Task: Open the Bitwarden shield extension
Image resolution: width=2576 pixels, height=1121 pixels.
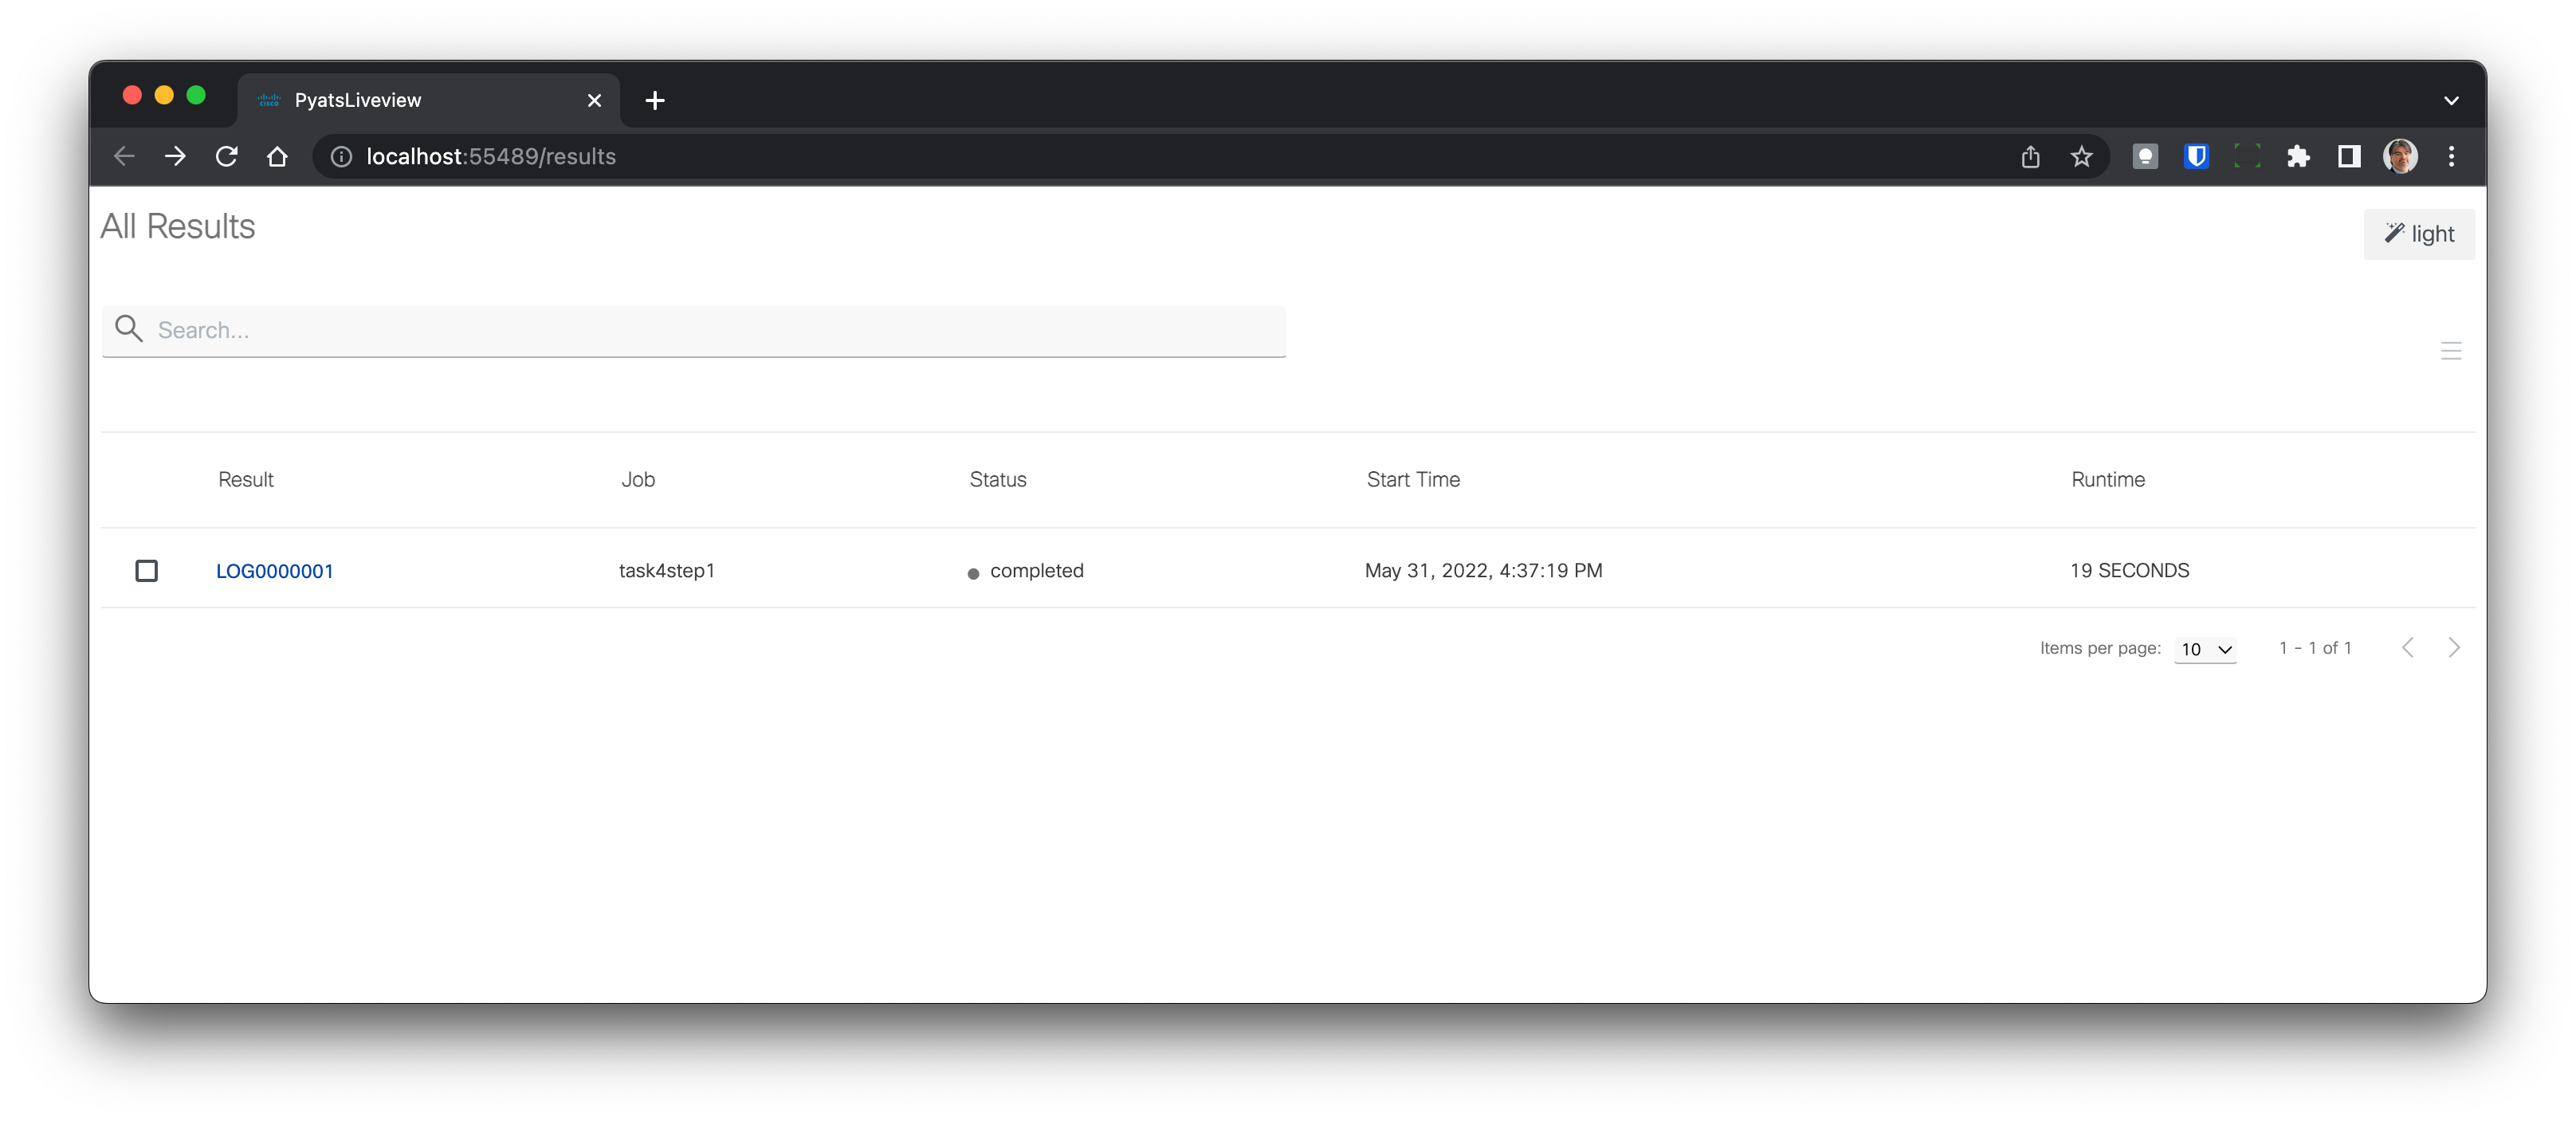Action: [2196, 156]
